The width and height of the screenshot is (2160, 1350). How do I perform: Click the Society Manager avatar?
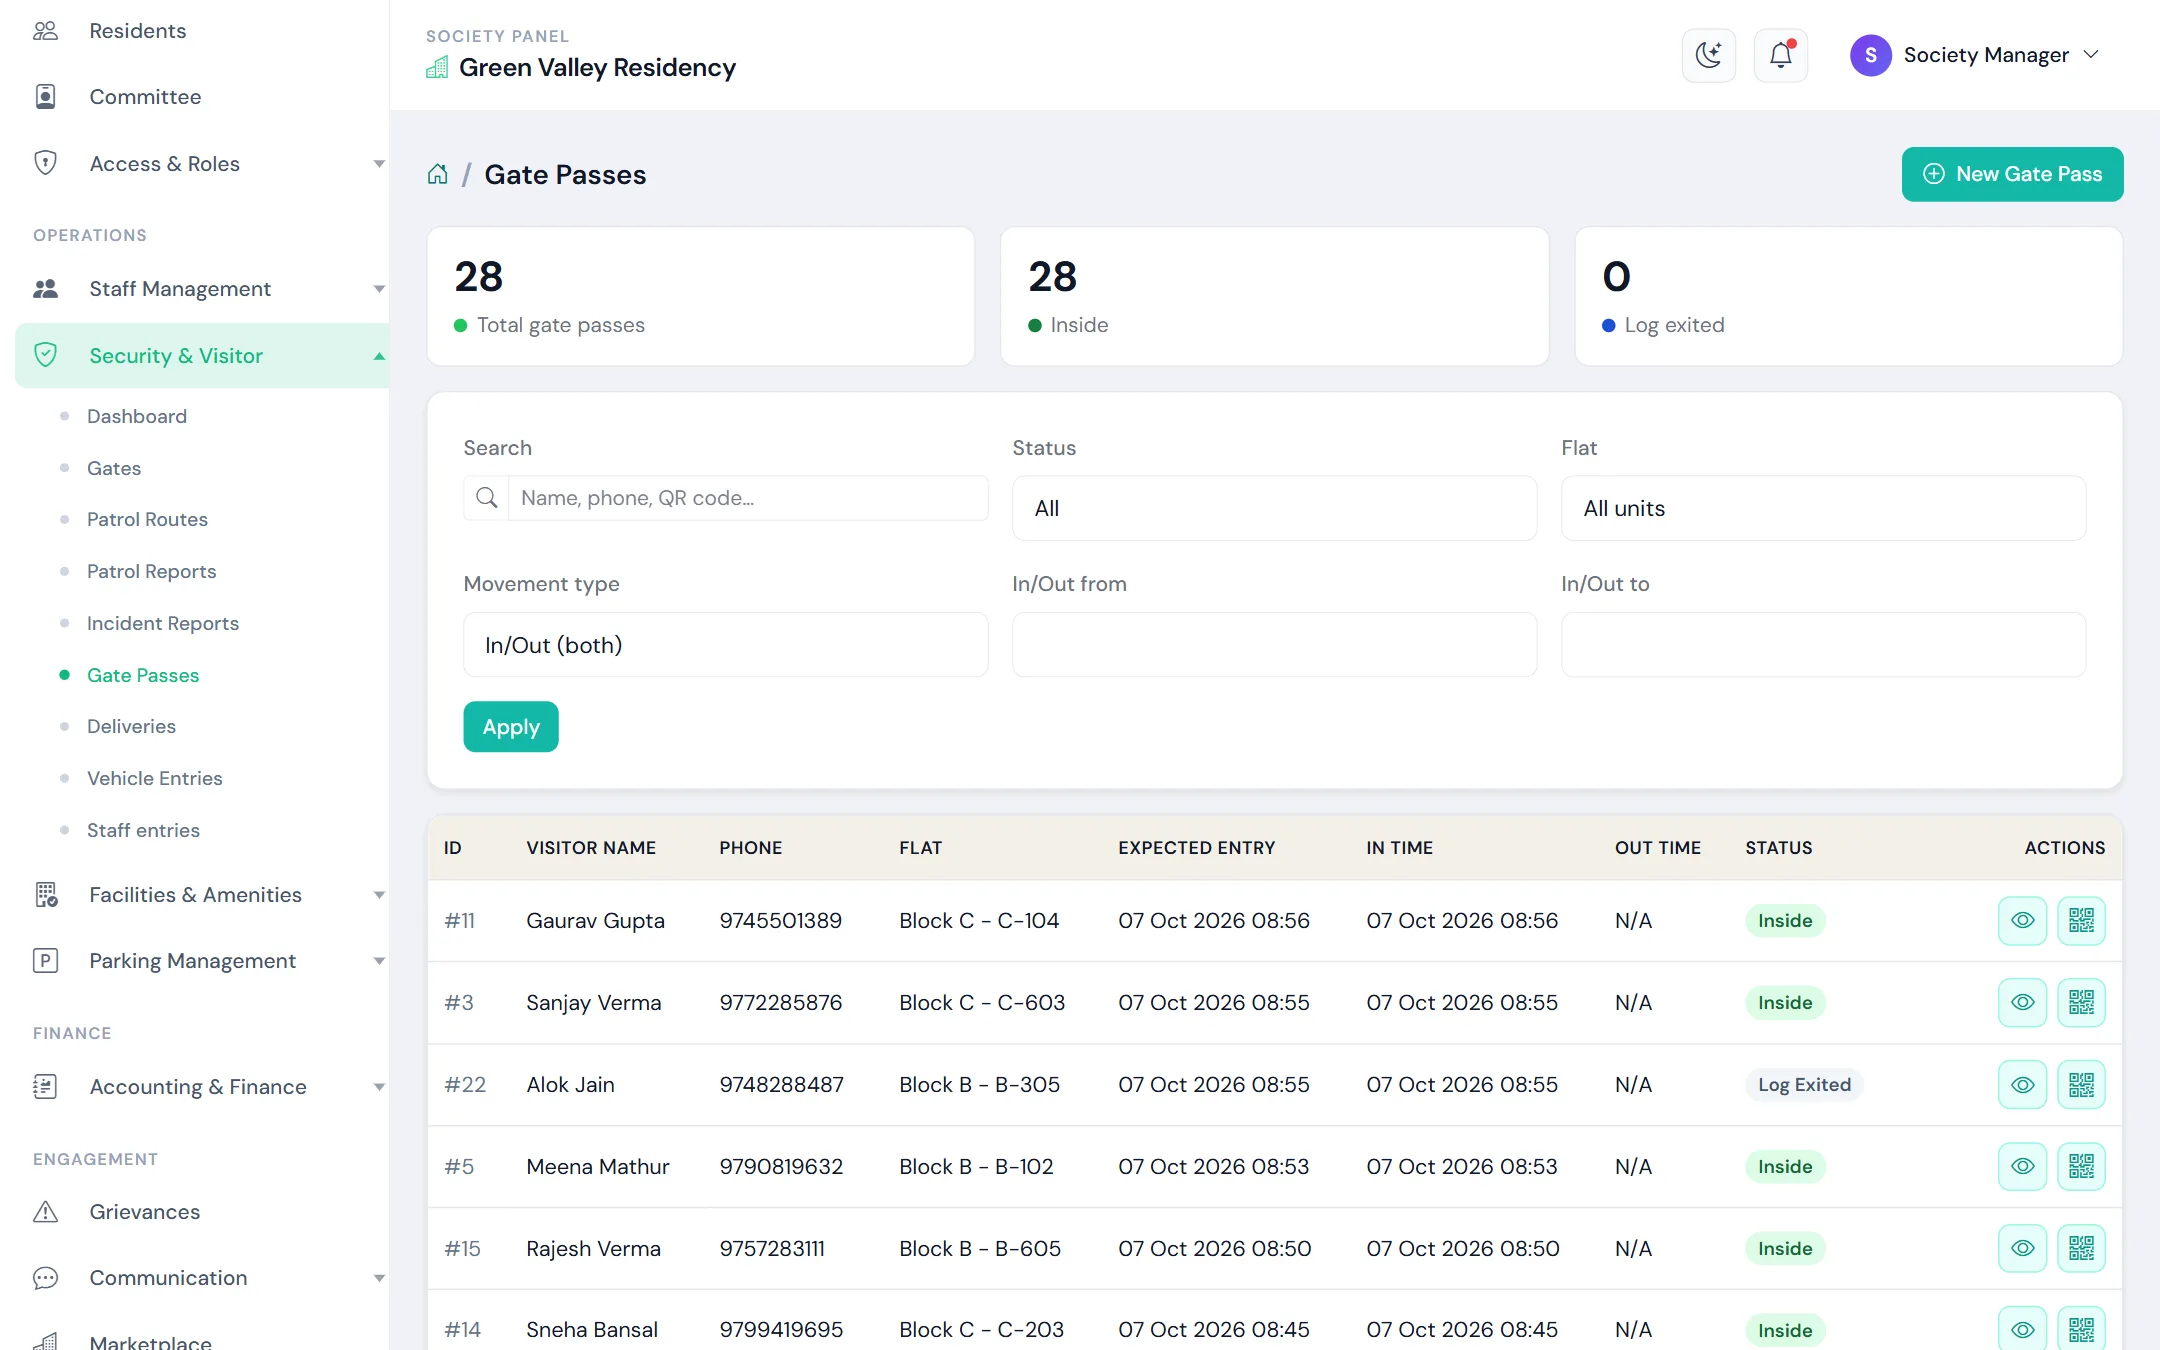pyautogui.click(x=1870, y=55)
